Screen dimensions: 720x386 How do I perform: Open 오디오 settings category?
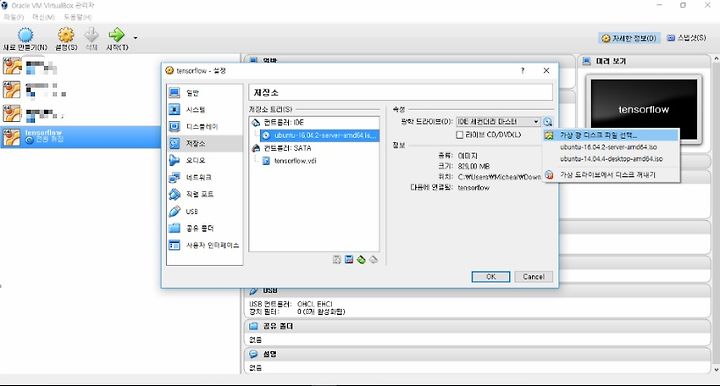tap(204, 161)
